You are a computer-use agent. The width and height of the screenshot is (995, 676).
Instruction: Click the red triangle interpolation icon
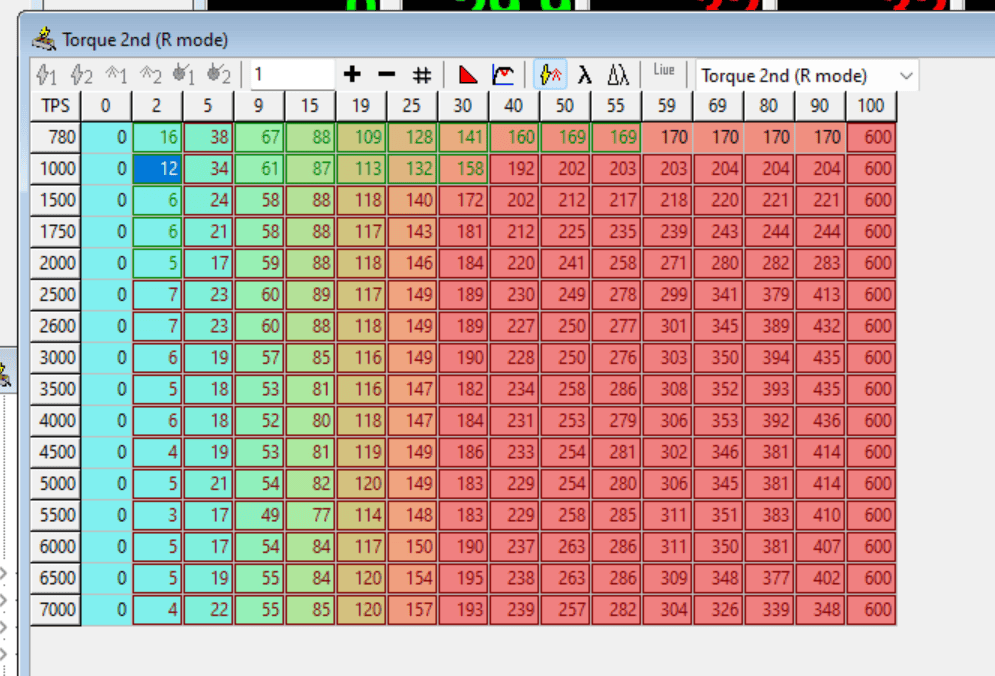[x=468, y=75]
